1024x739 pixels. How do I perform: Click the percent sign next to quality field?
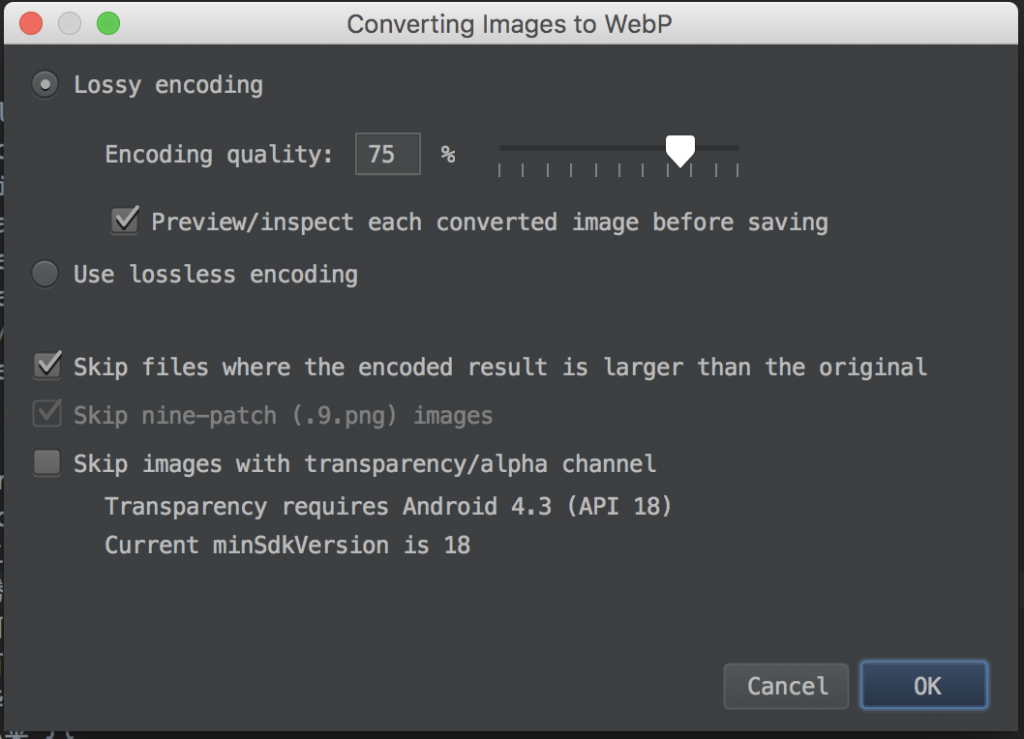[448, 154]
